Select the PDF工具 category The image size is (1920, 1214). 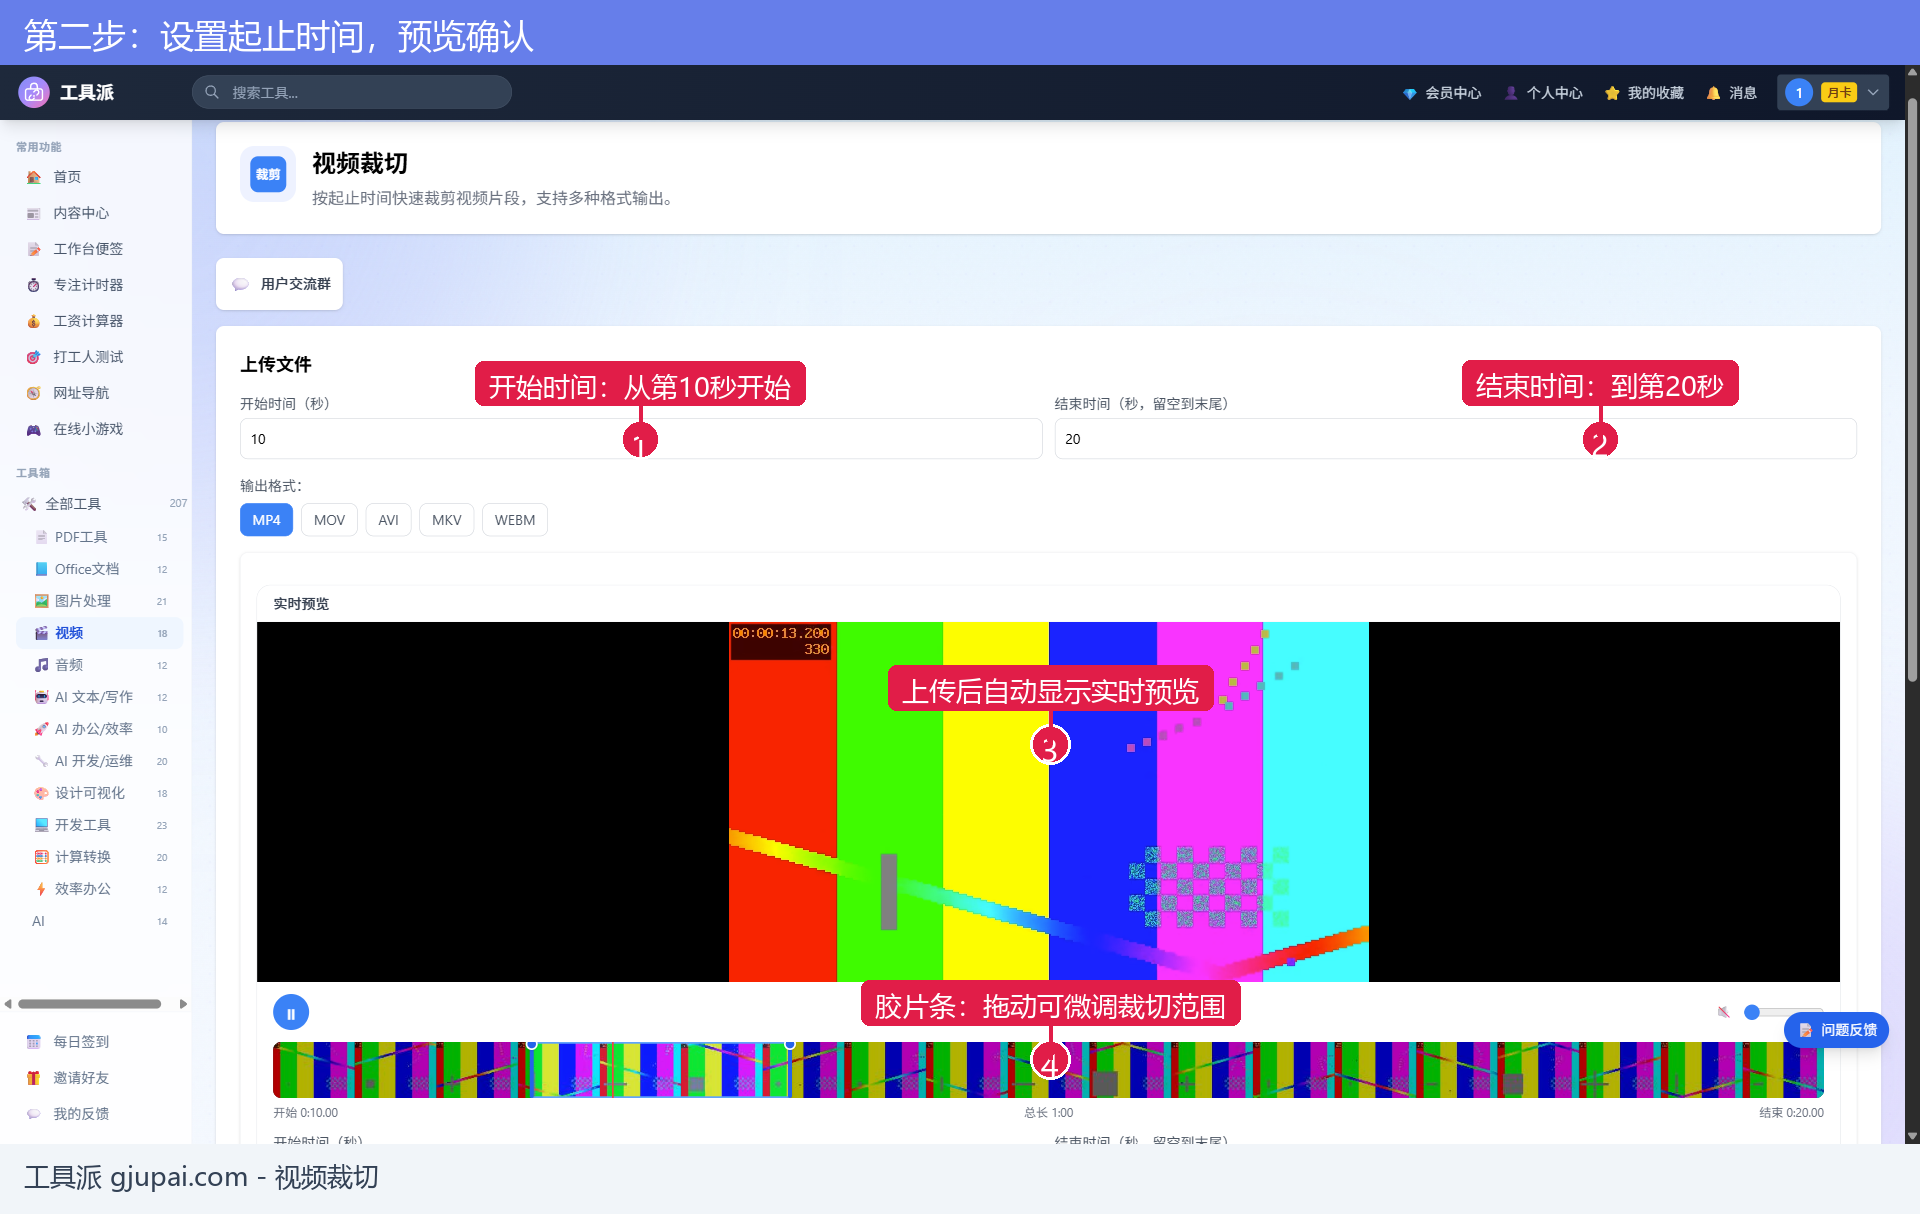coord(100,537)
